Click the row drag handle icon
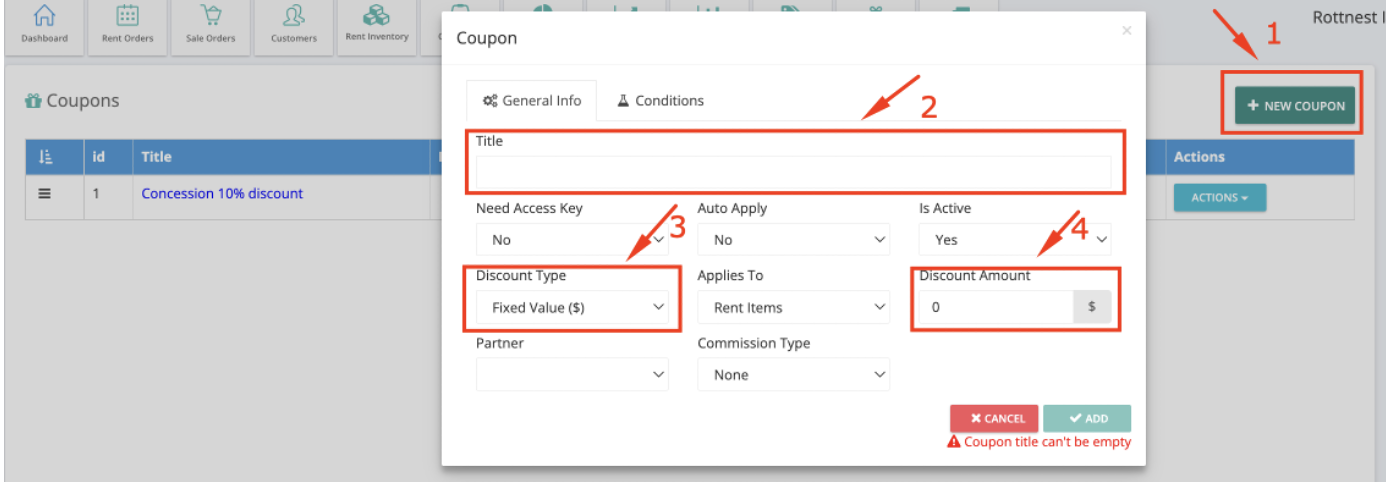The width and height of the screenshot is (1386, 482). (x=44, y=194)
